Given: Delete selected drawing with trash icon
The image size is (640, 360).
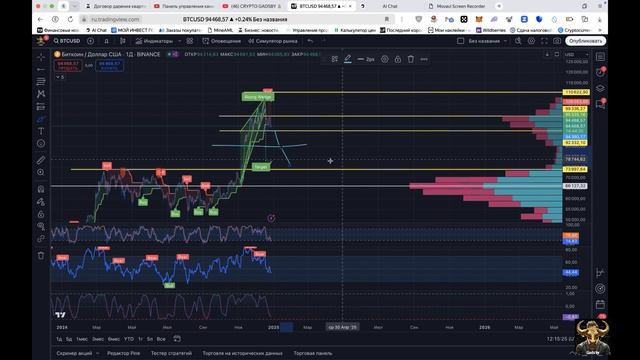Looking at the screenshot, I should click(411, 59).
